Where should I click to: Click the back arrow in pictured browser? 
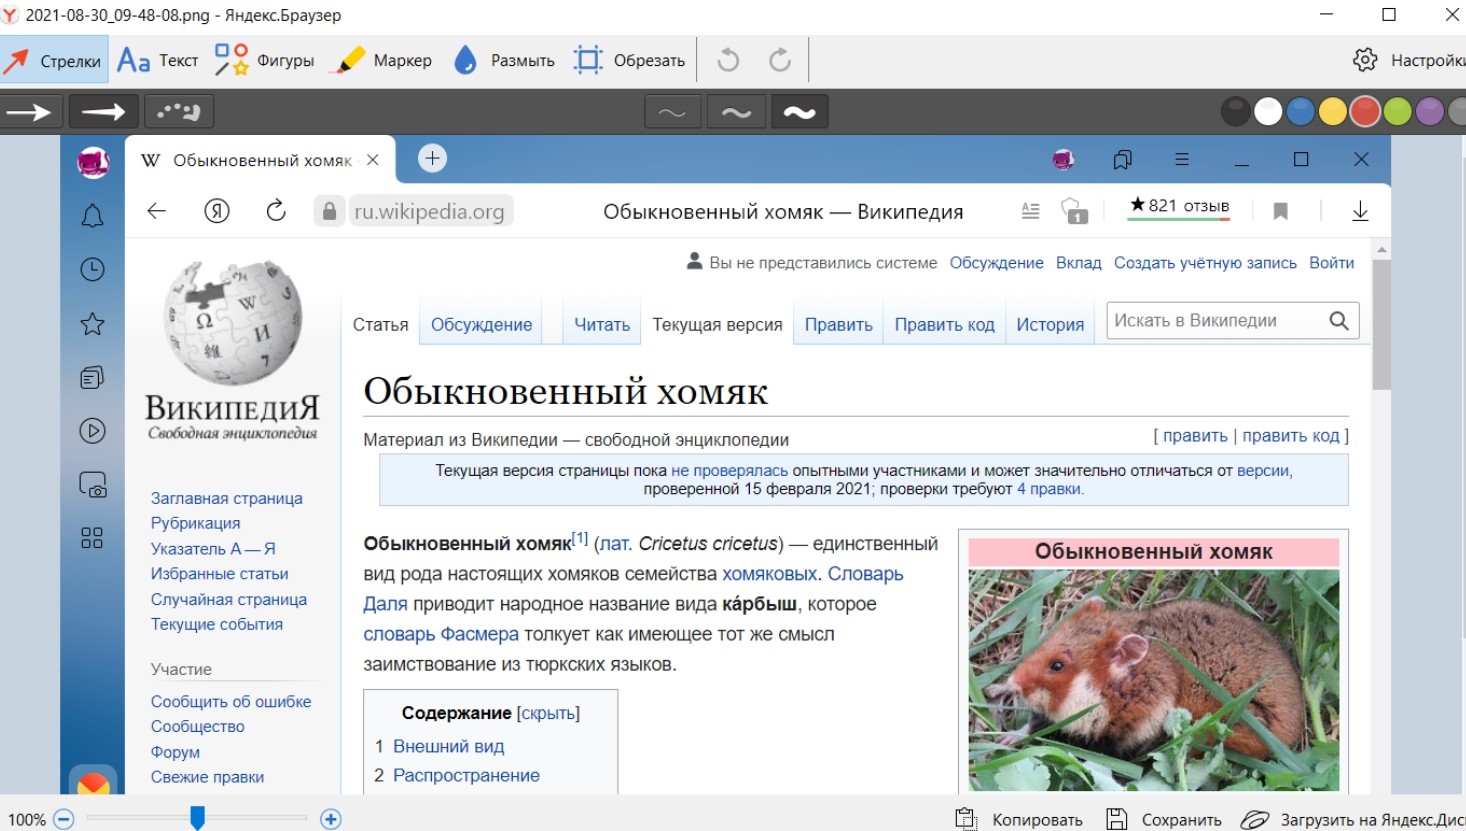click(x=156, y=211)
